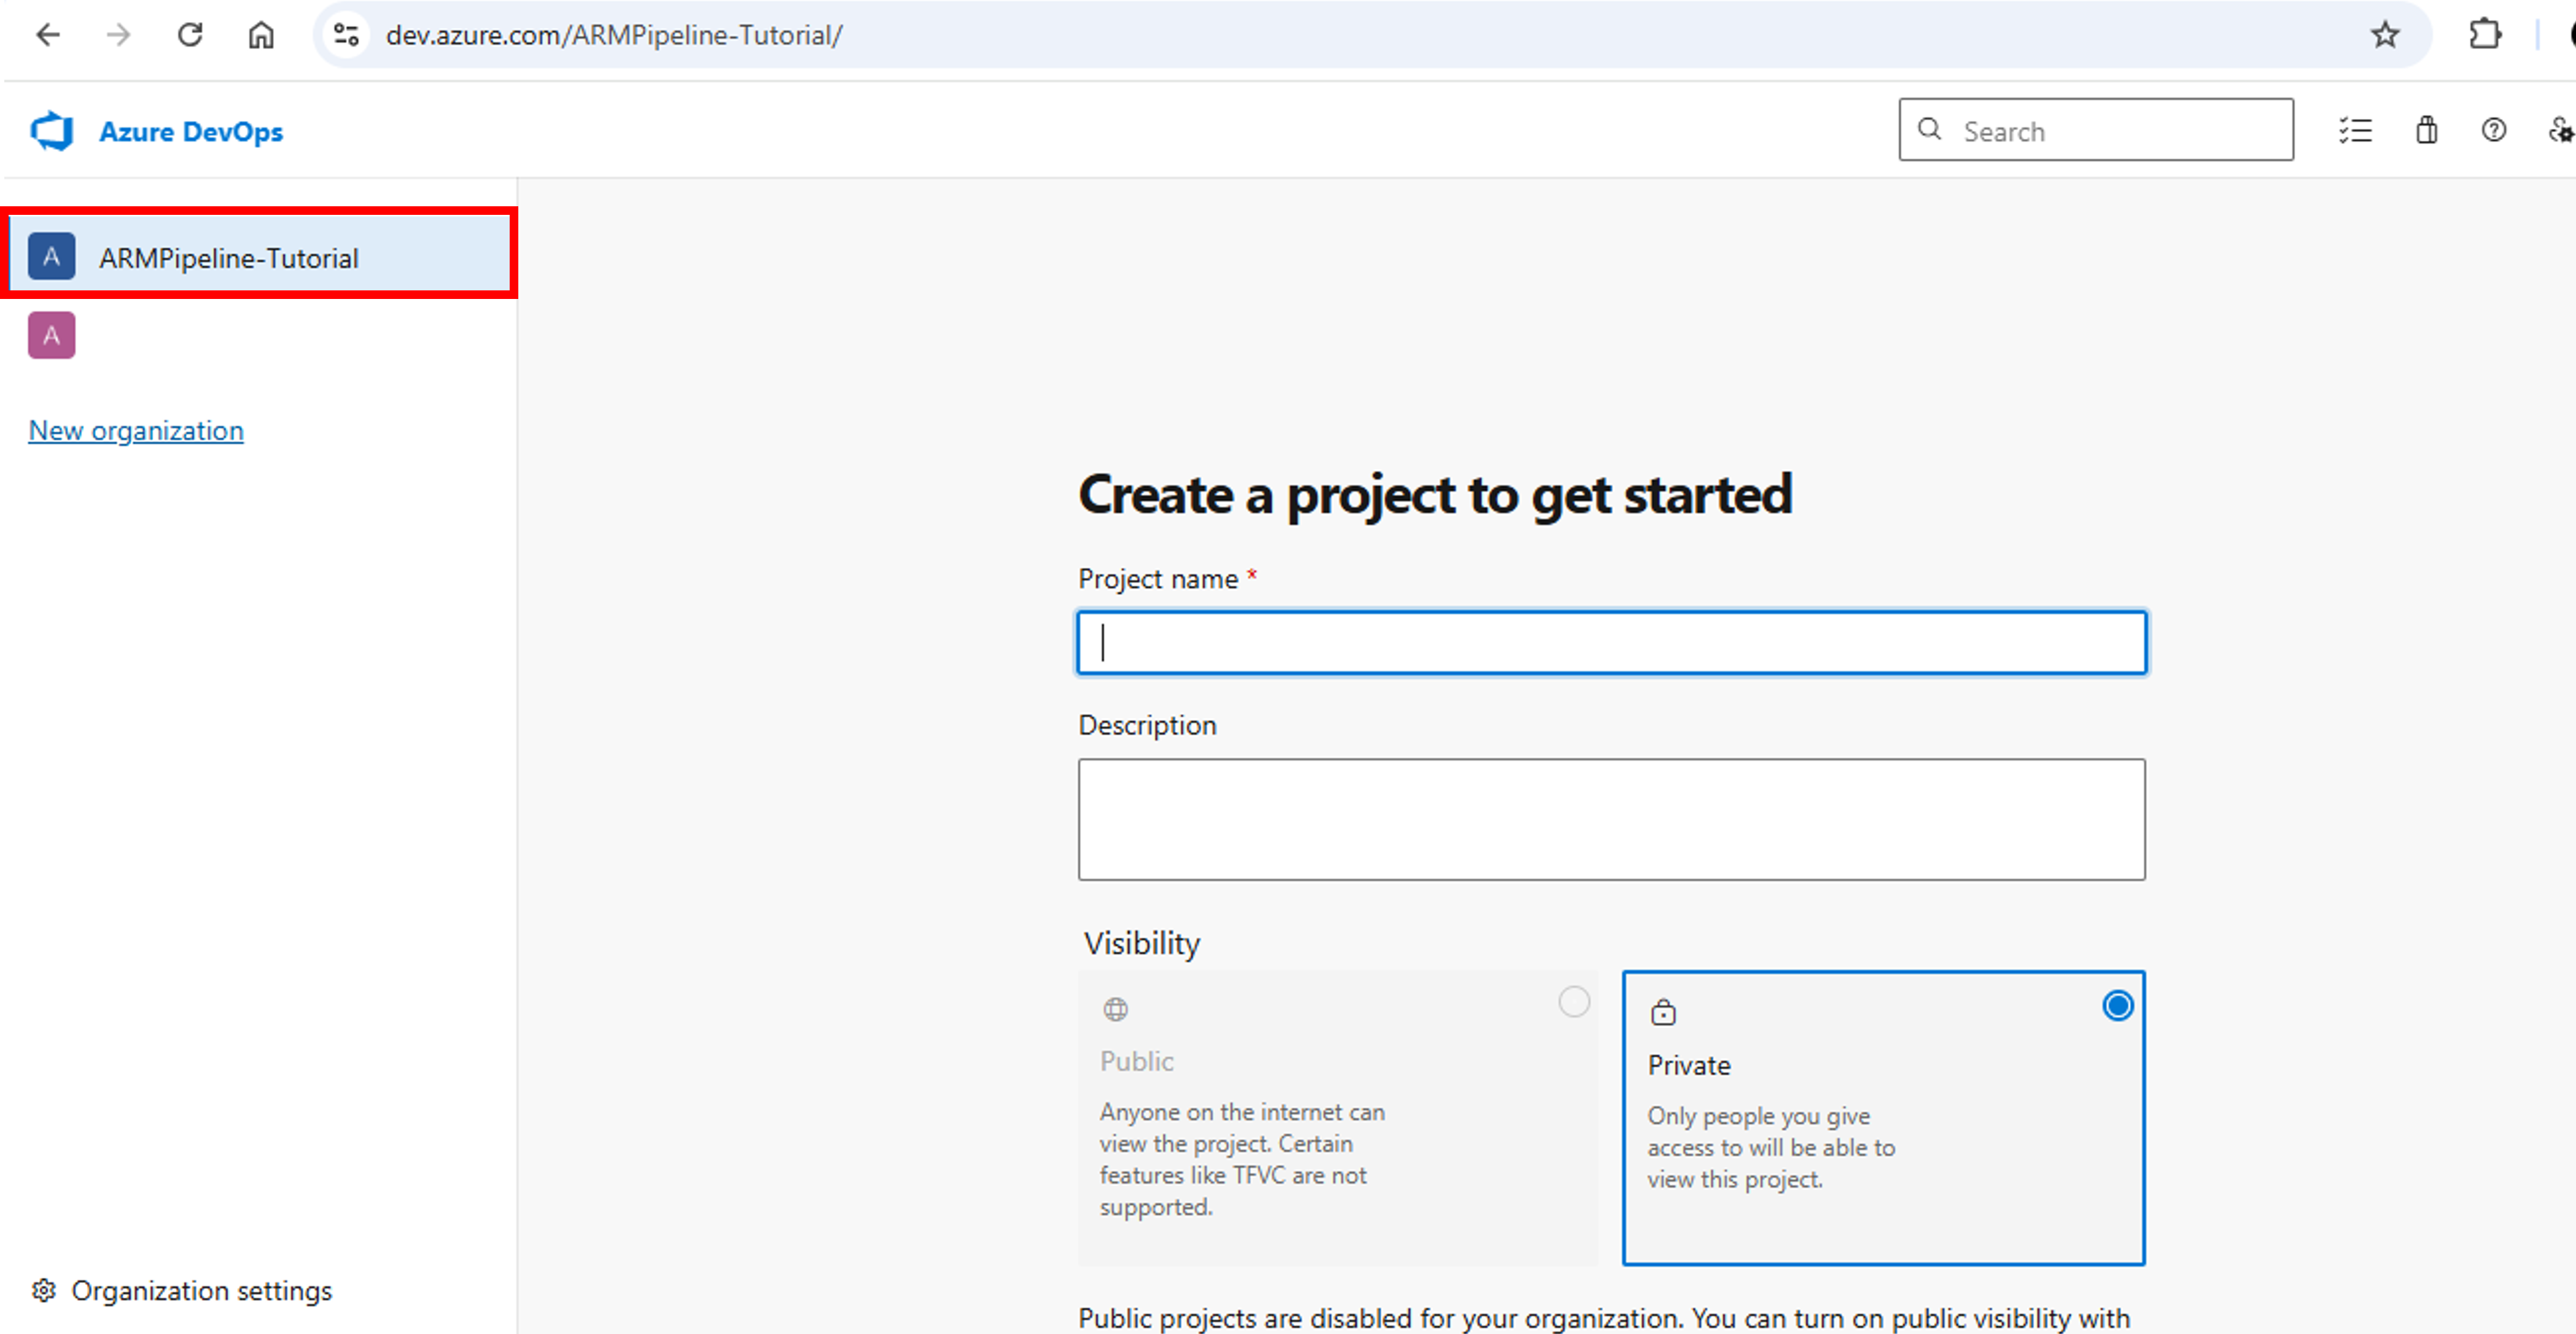Open the browser extensions puzzle icon
This screenshot has height=1334, width=2576.
(x=2486, y=34)
